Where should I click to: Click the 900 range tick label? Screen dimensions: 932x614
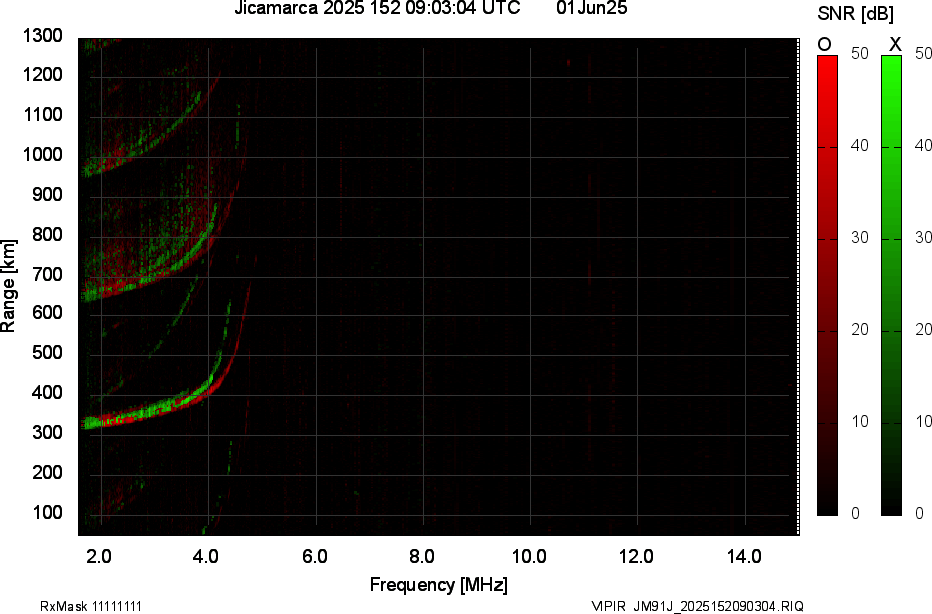47,194
